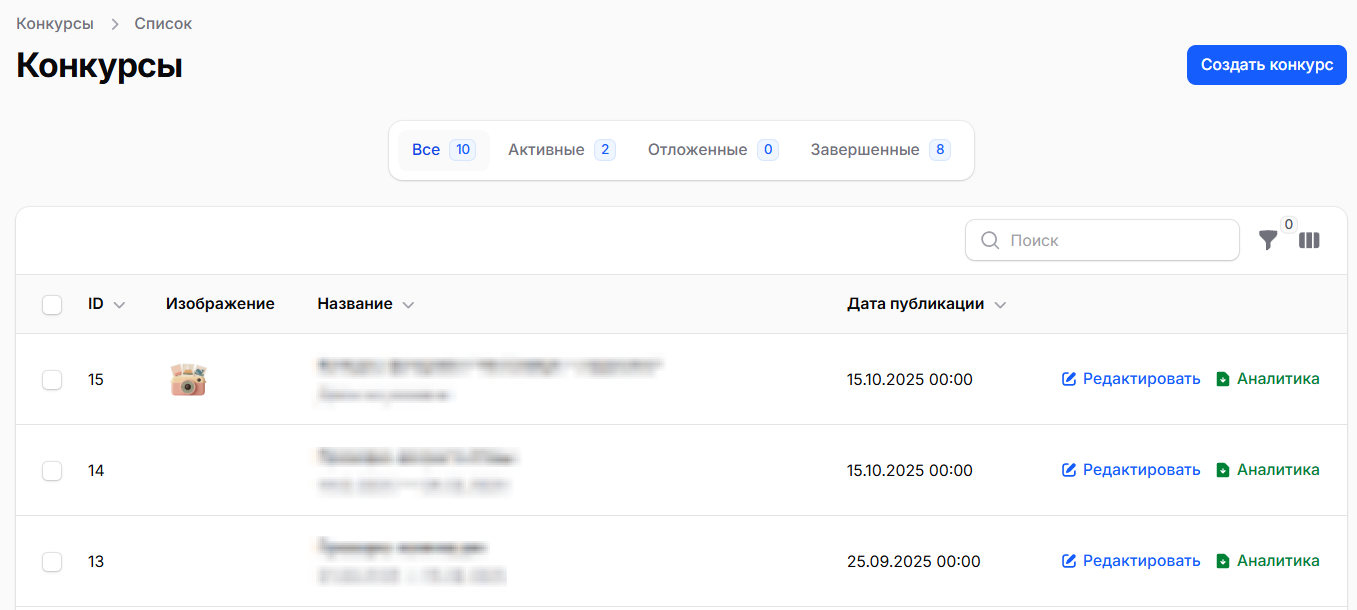The width and height of the screenshot is (1357, 610).
Task: Switch to the Все tab
Action: pos(443,150)
